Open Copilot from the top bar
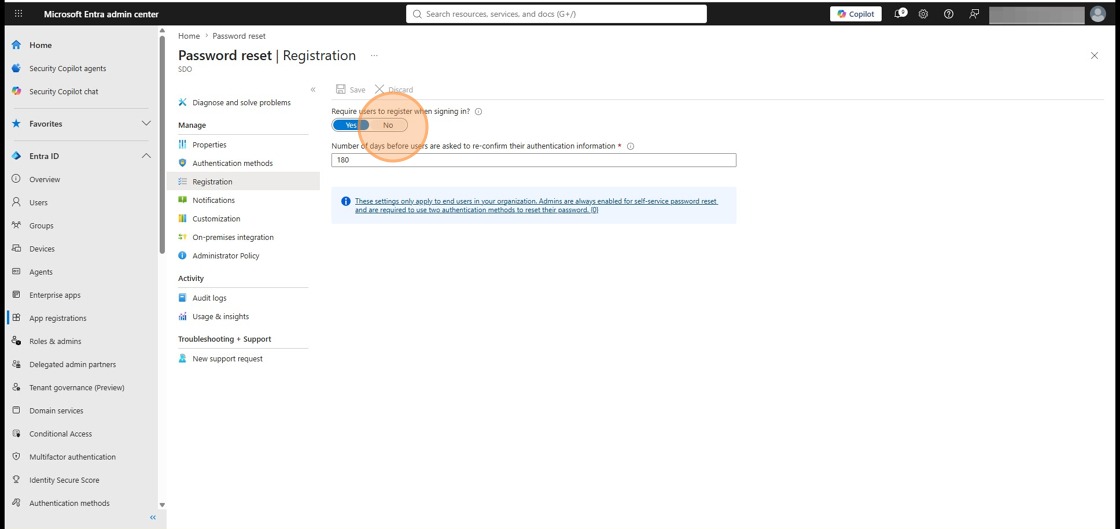The width and height of the screenshot is (1120, 529). [856, 14]
